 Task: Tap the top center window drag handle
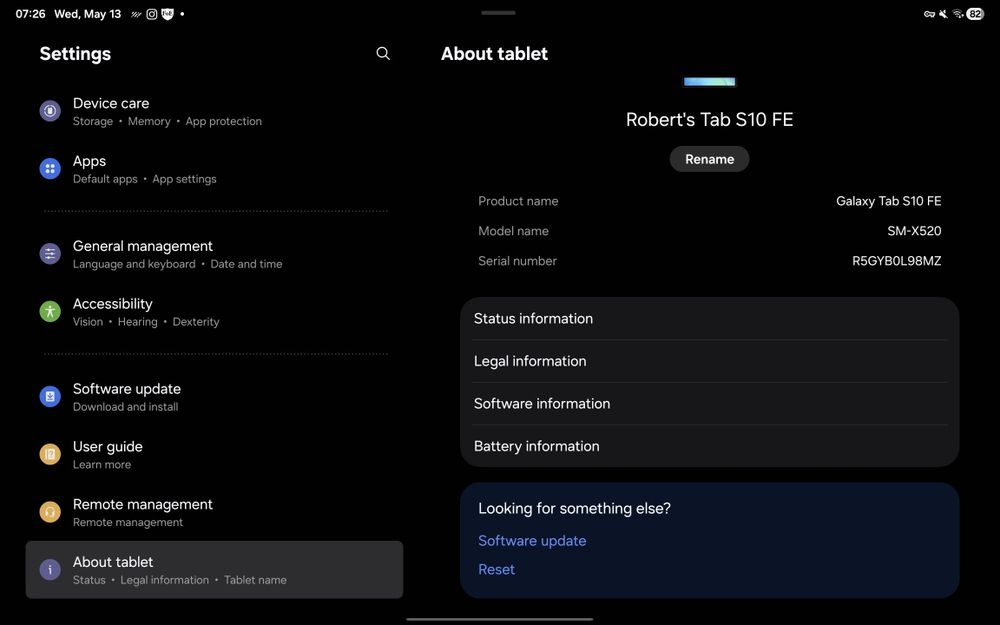[499, 13]
